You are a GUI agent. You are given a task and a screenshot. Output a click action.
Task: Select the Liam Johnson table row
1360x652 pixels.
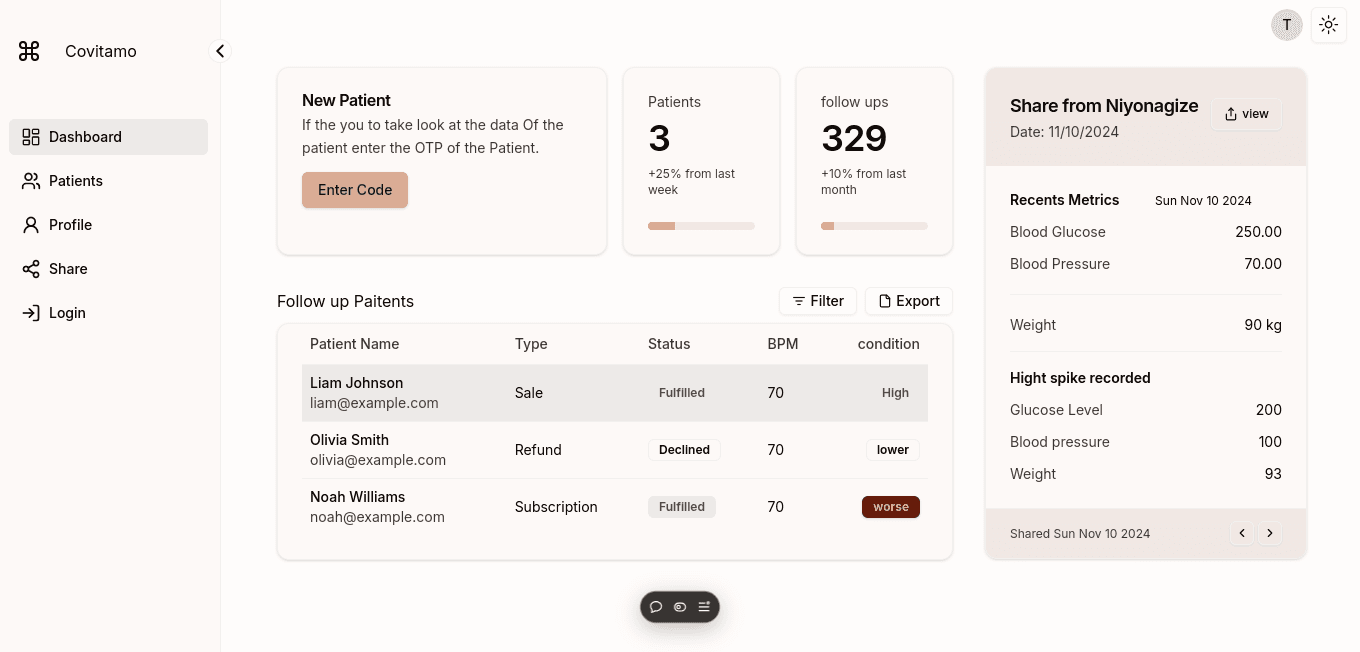[x=615, y=393]
